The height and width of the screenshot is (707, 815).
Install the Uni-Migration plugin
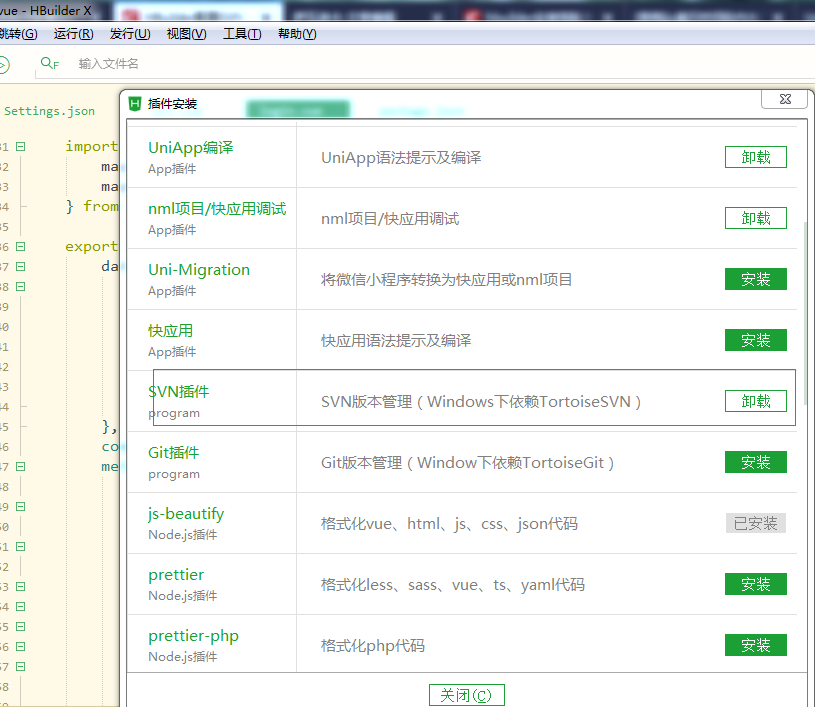(755, 279)
